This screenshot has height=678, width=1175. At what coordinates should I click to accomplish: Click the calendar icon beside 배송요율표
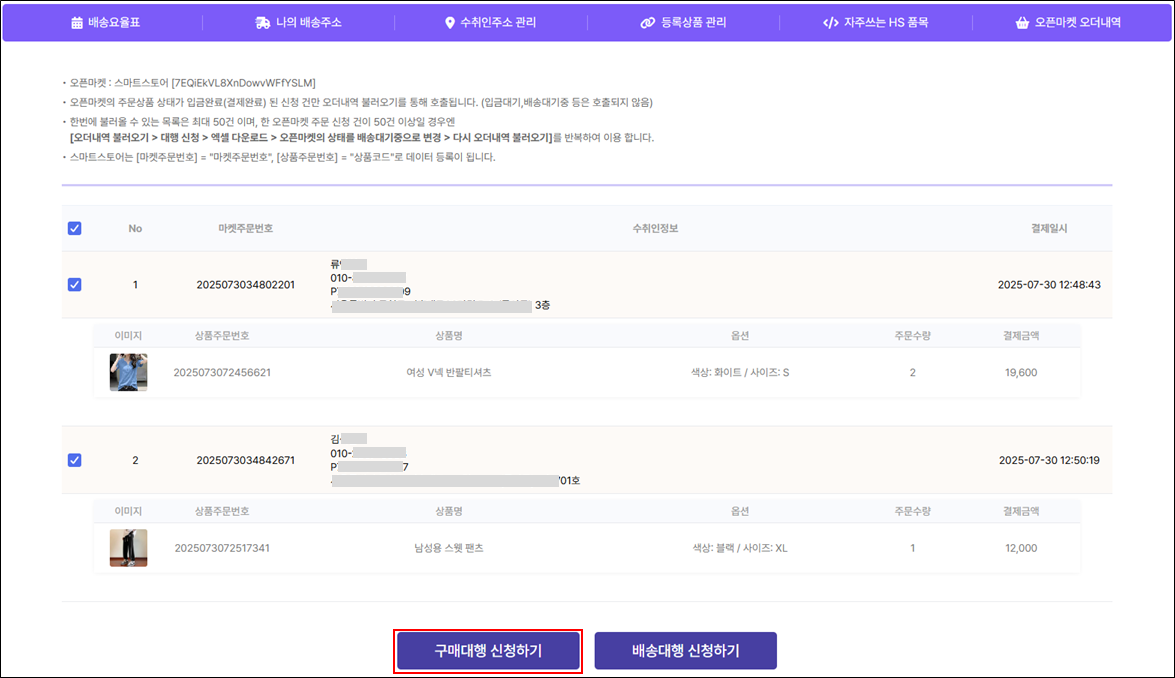(x=77, y=22)
